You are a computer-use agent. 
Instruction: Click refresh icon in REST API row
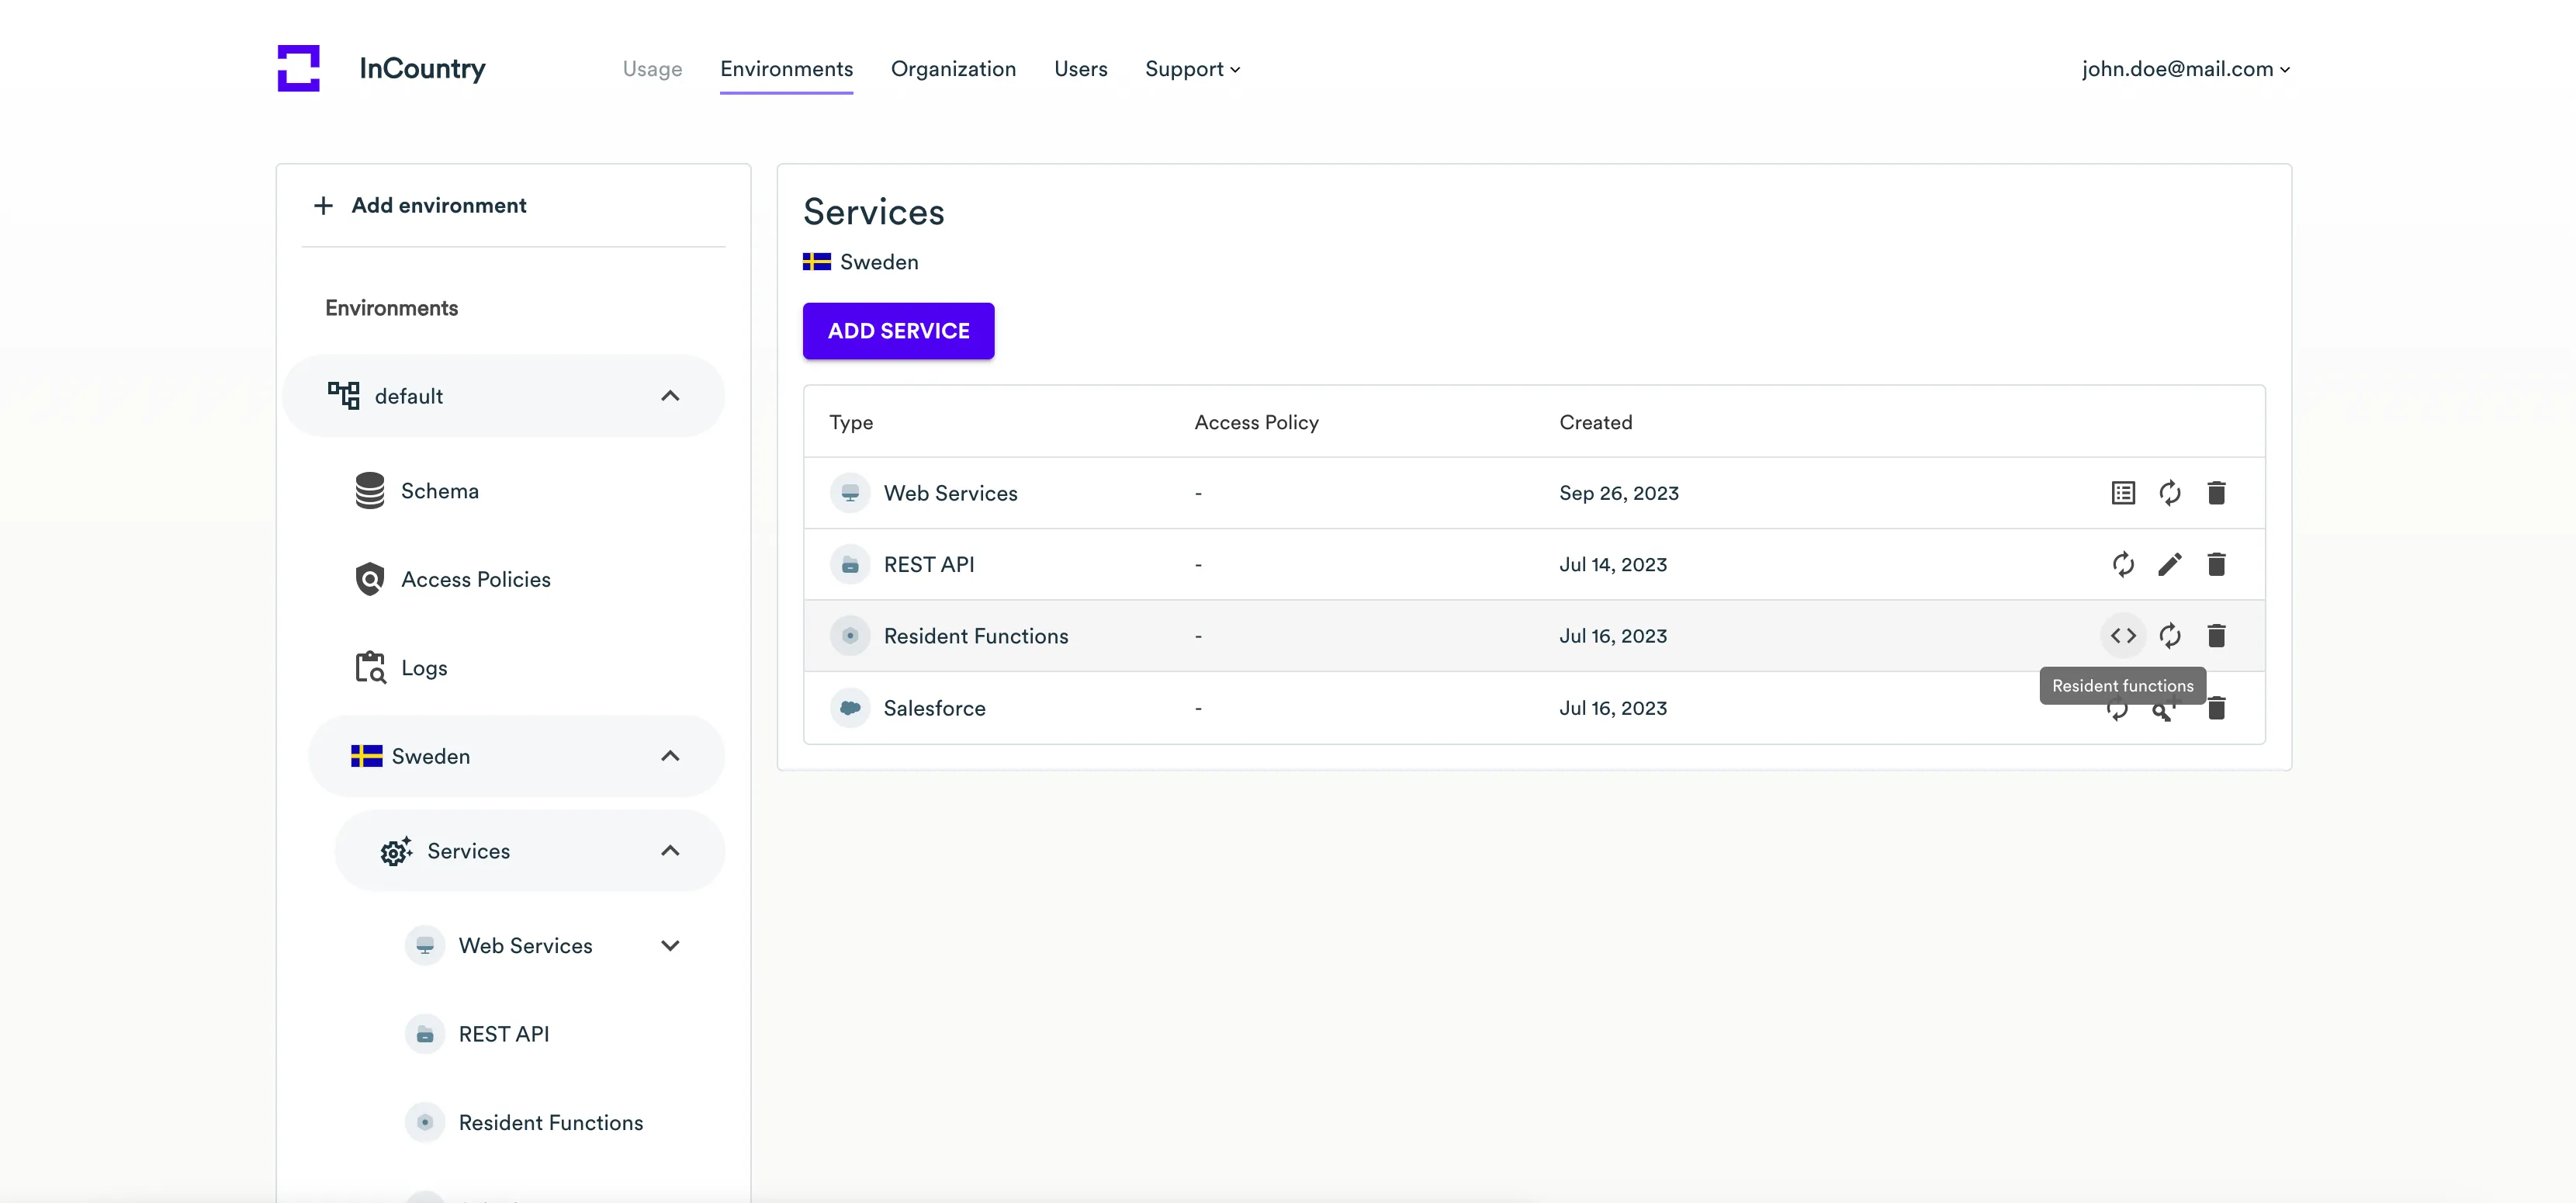point(2122,565)
